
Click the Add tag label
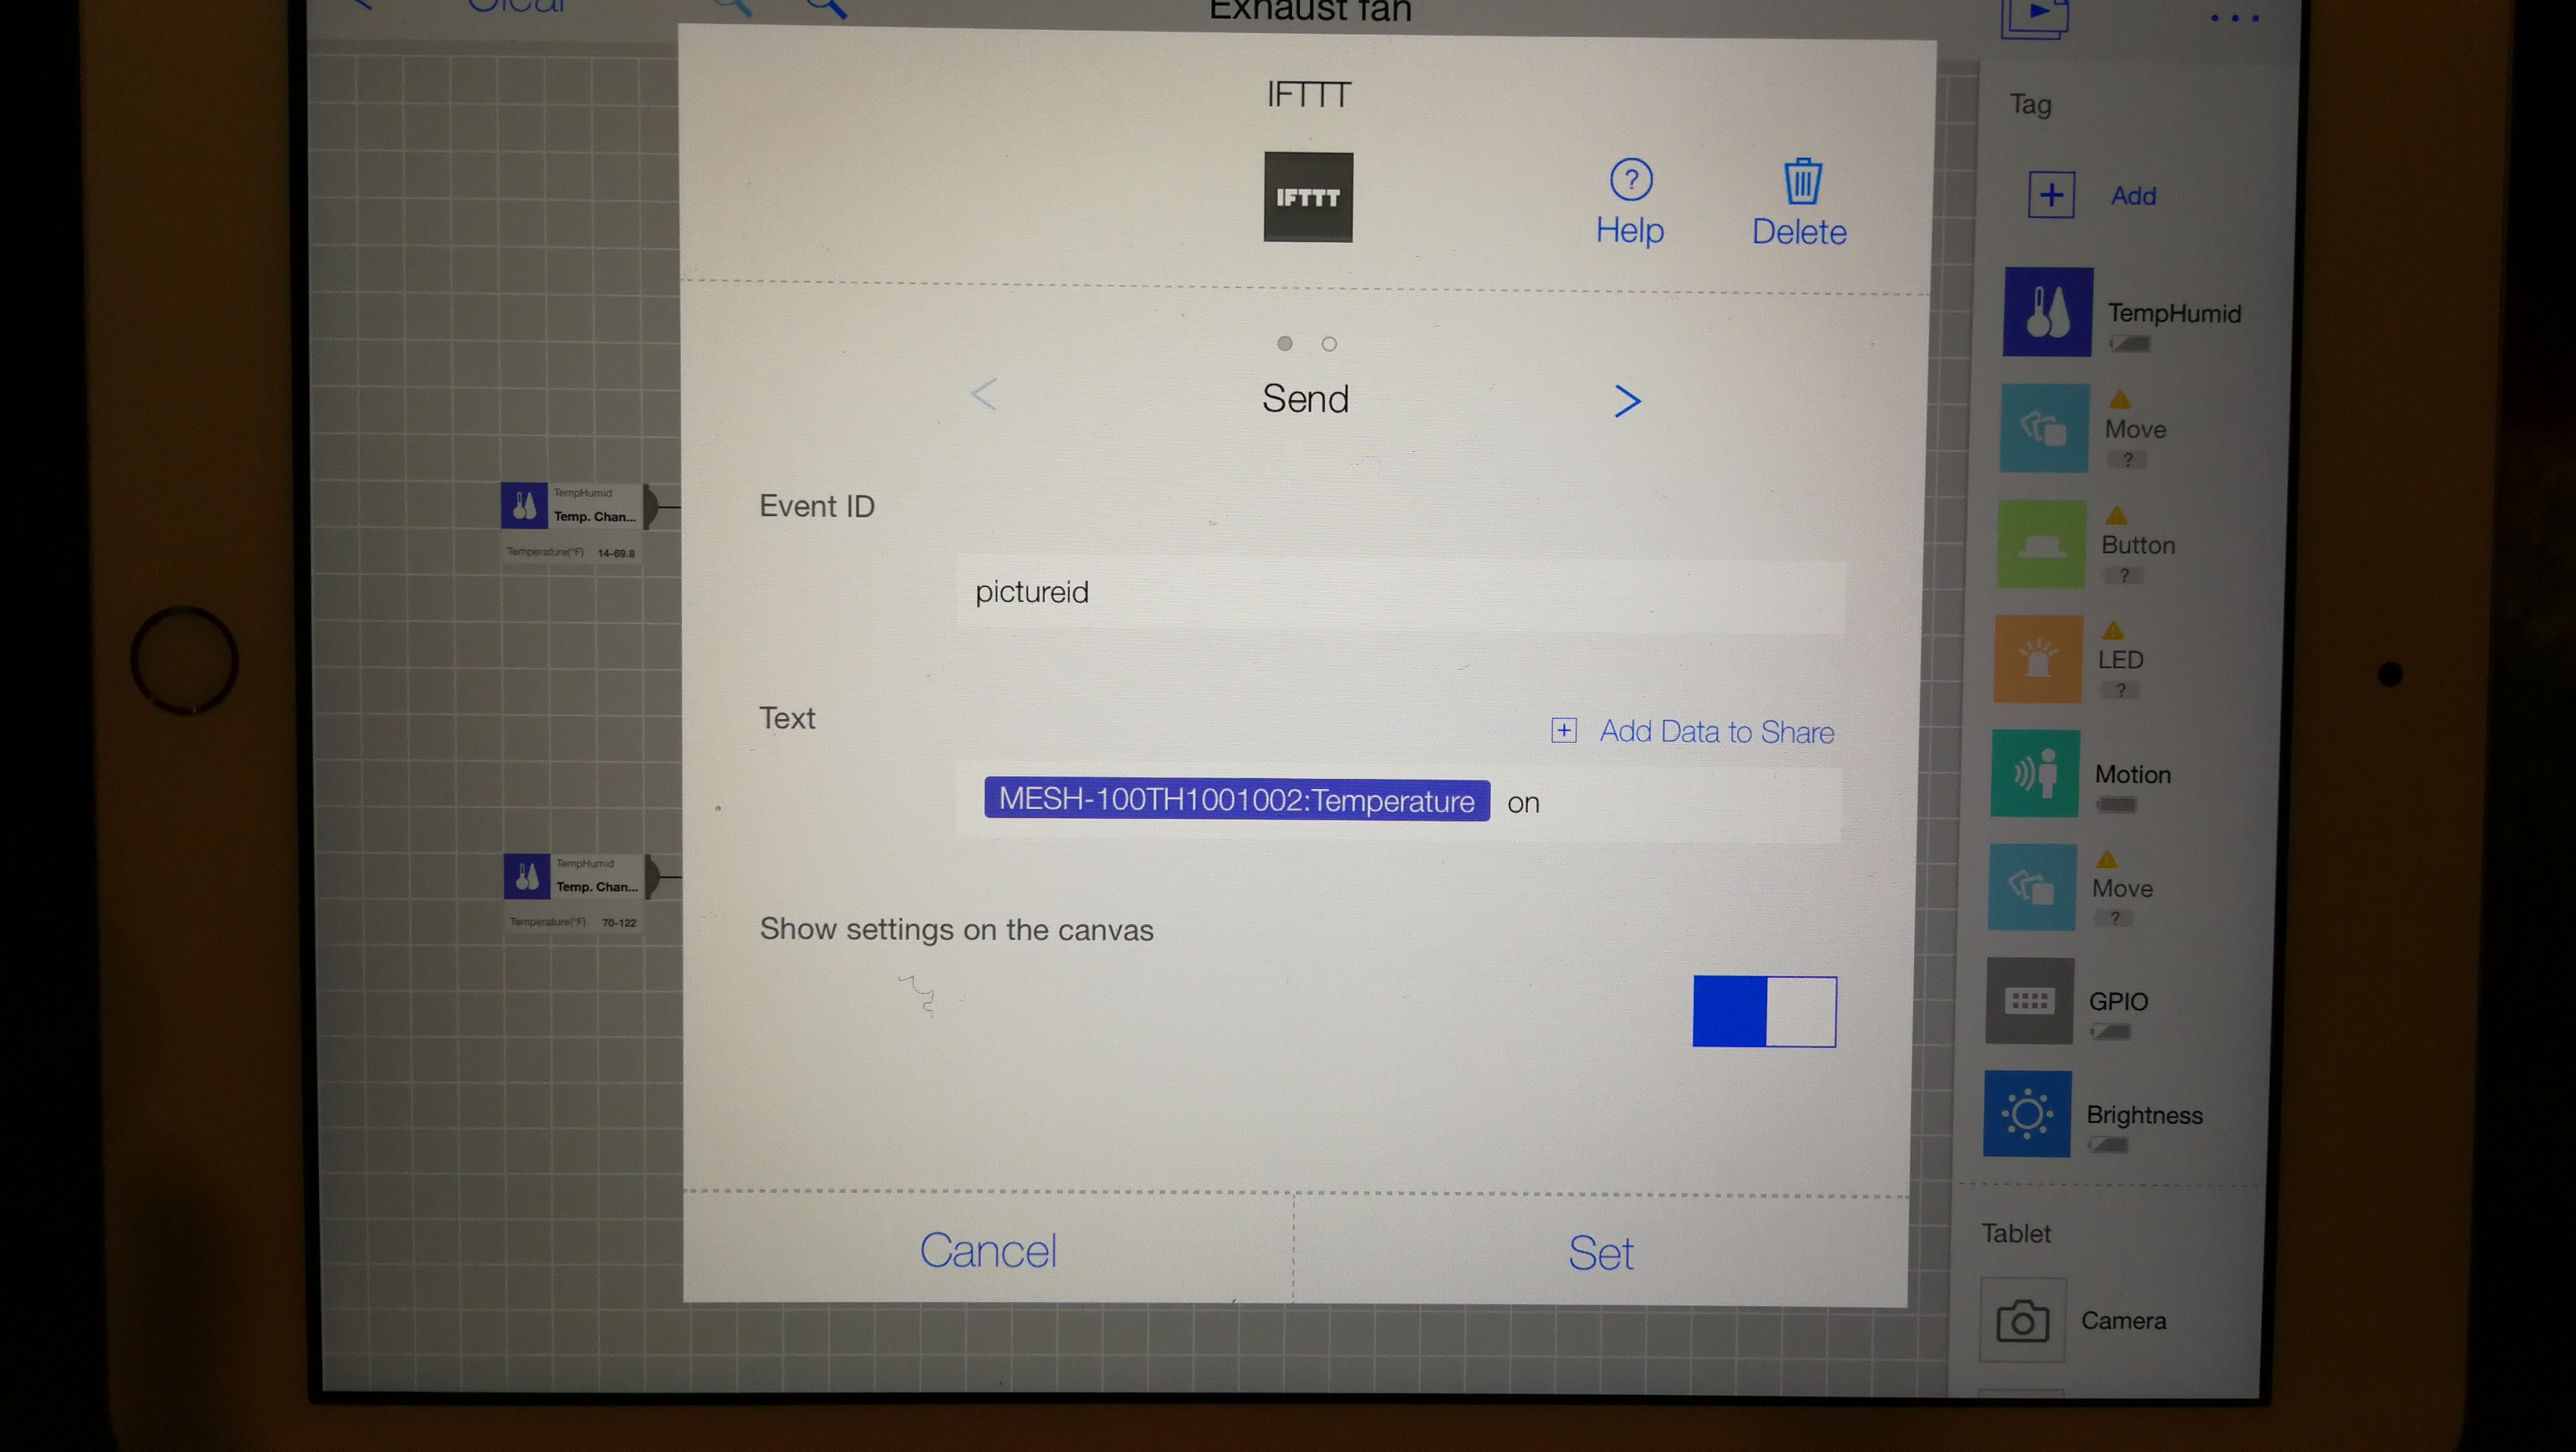2133,196
